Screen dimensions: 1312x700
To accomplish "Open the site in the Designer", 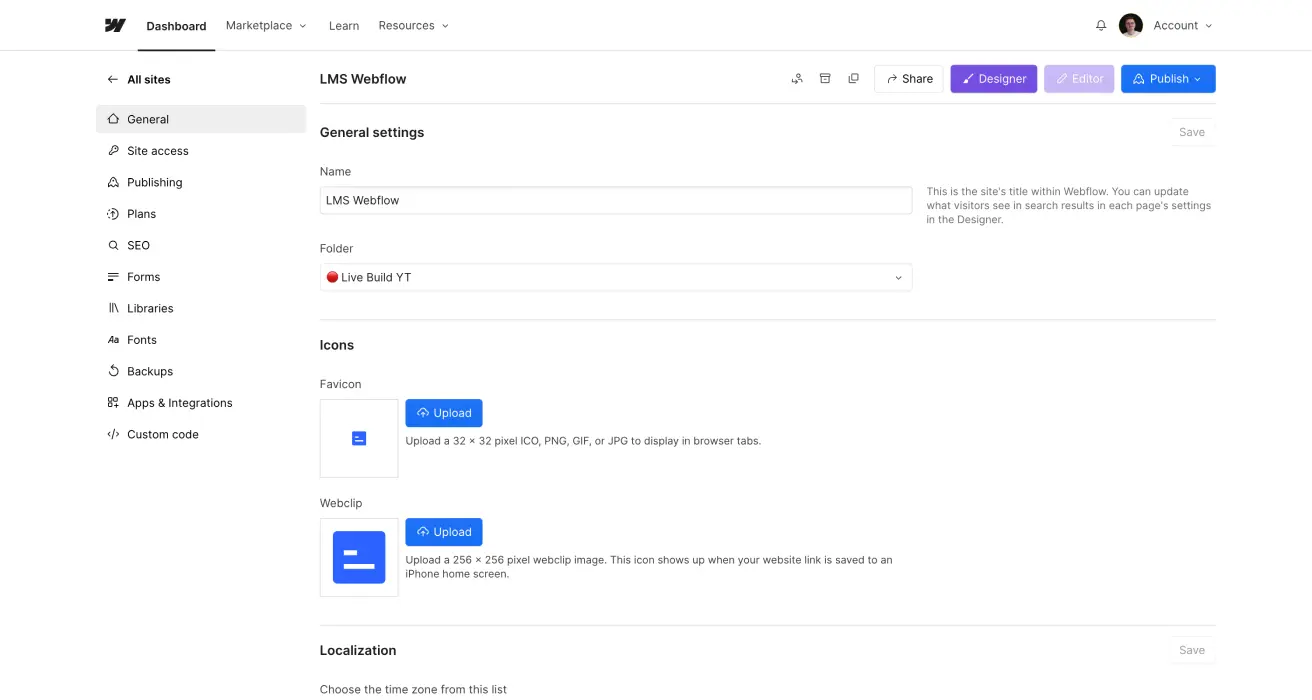I will tap(993, 78).
